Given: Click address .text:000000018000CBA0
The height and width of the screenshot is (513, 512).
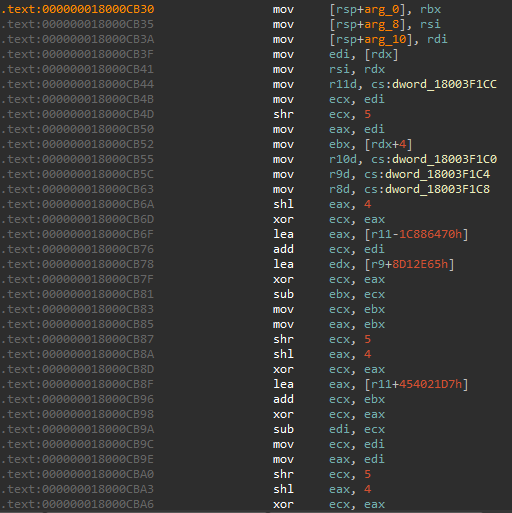Looking at the screenshot, I should coord(77,474).
